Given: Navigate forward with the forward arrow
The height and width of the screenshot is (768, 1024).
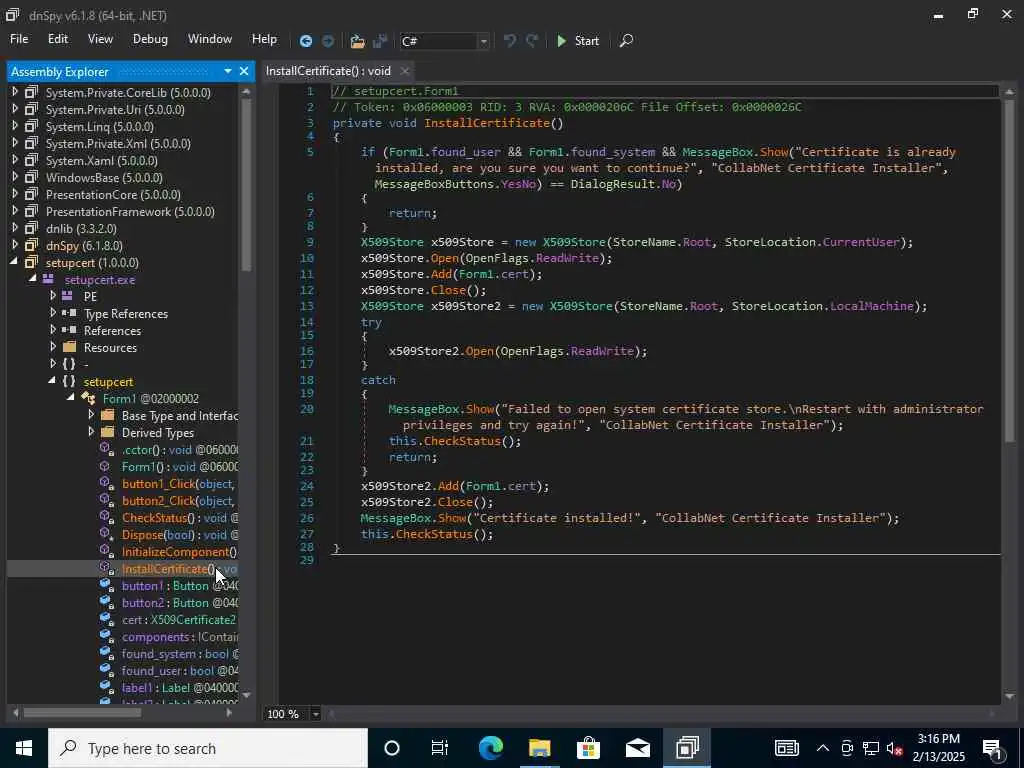Looking at the screenshot, I should tap(328, 41).
